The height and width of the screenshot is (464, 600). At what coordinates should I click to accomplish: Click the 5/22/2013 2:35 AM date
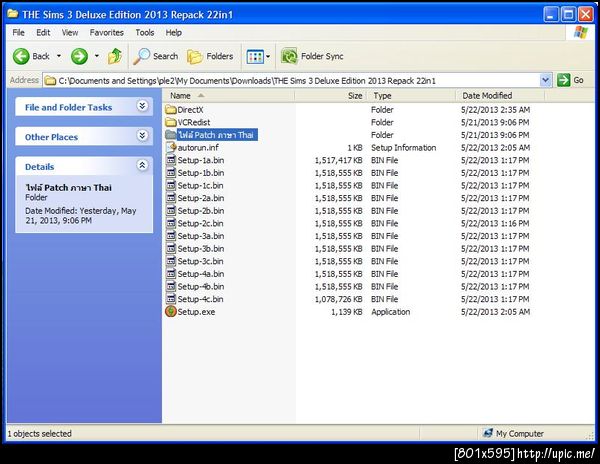pyautogui.click(x=496, y=110)
